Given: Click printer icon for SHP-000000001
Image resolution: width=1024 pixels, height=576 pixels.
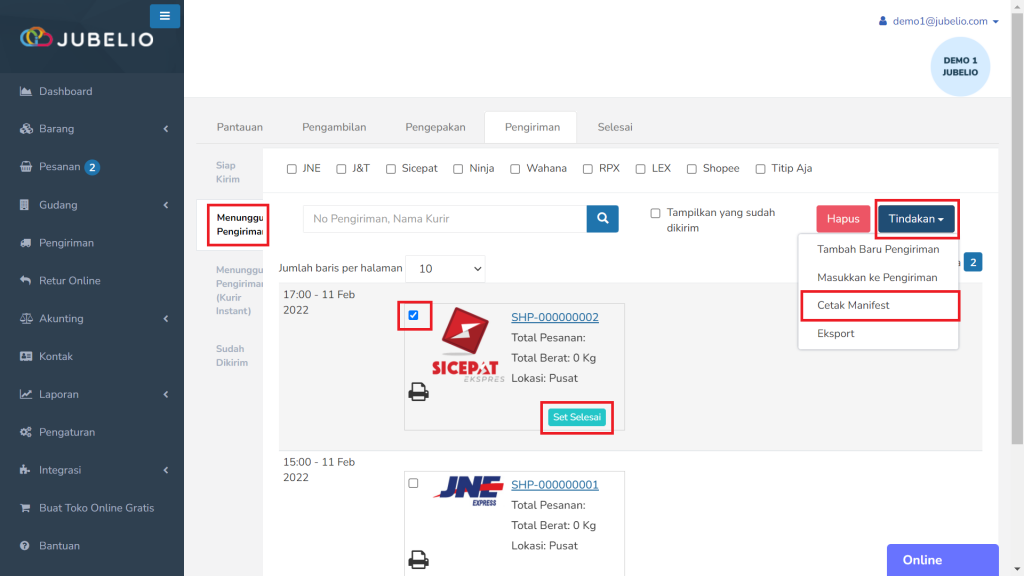Looking at the screenshot, I should click(x=419, y=560).
